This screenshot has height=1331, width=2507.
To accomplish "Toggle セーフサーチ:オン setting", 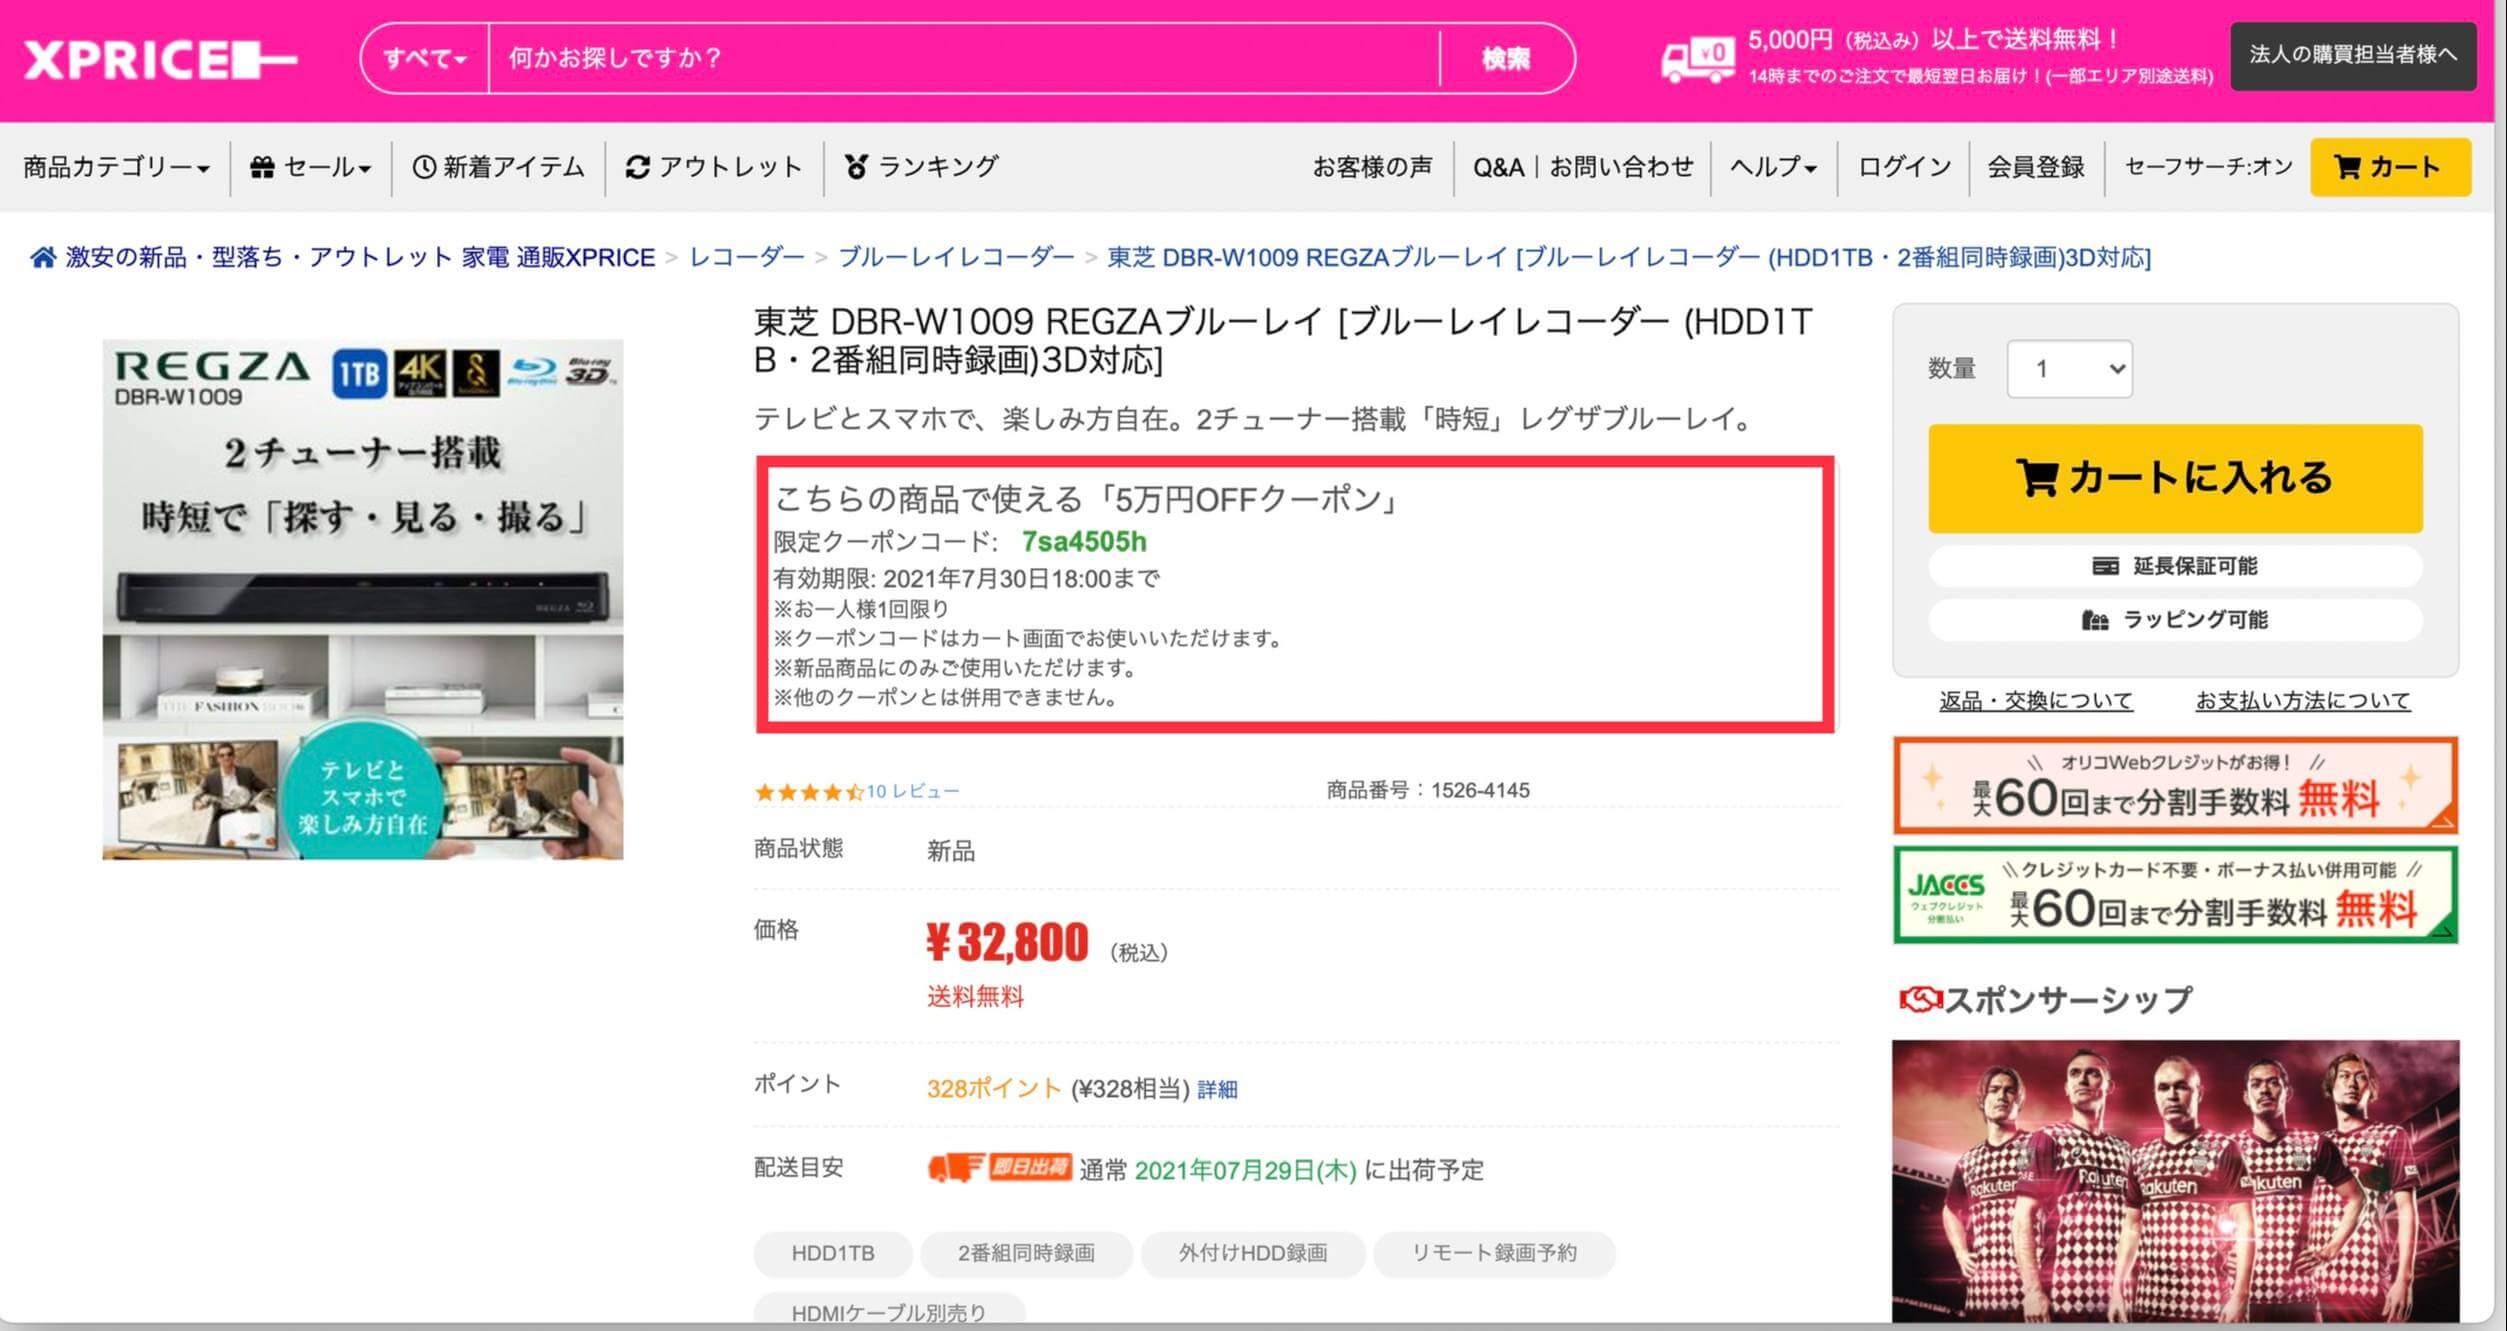I will (2208, 167).
